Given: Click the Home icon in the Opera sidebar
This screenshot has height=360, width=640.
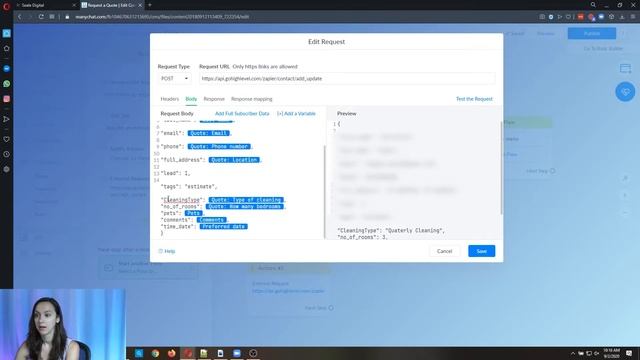Looking at the screenshot, I should (x=7, y=48).
